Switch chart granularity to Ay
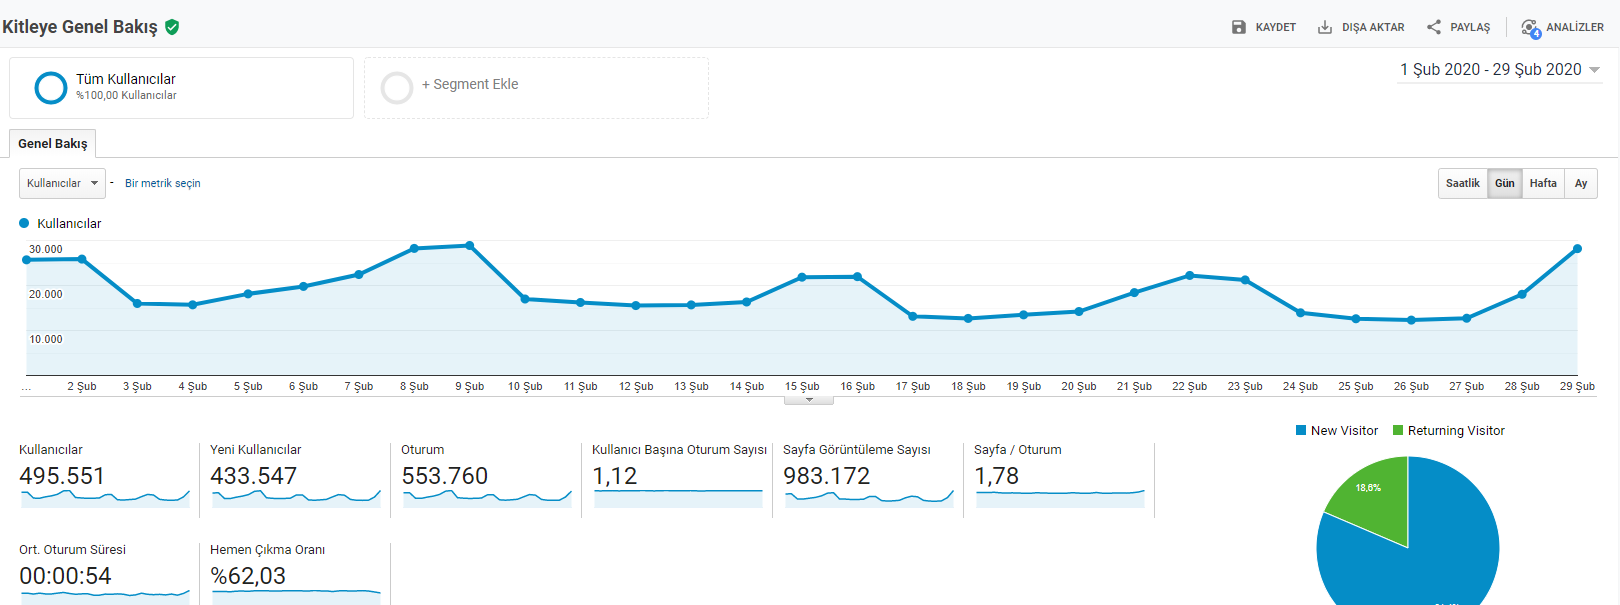The width and height of the screenshot is (1620, 605). tap(1581, 183)
